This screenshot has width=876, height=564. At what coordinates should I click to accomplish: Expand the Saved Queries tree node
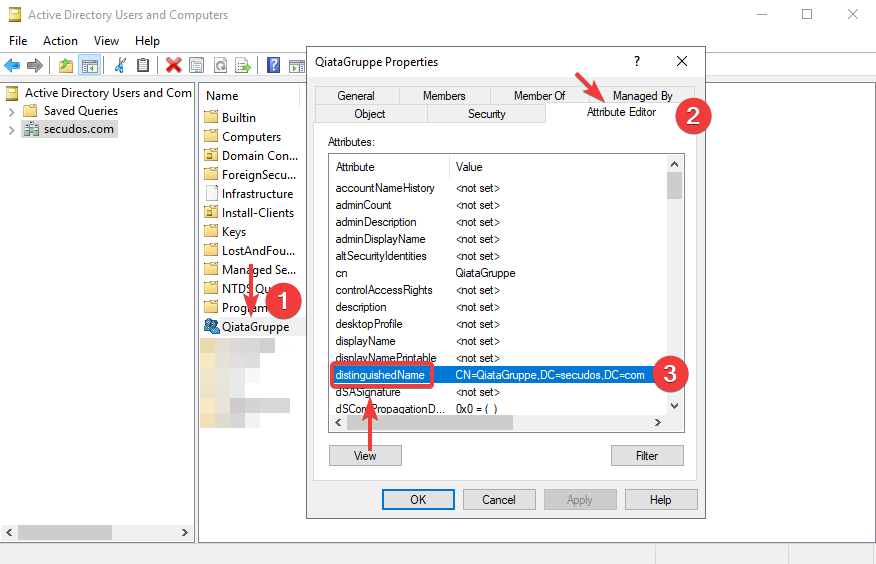tap(11, 111)
